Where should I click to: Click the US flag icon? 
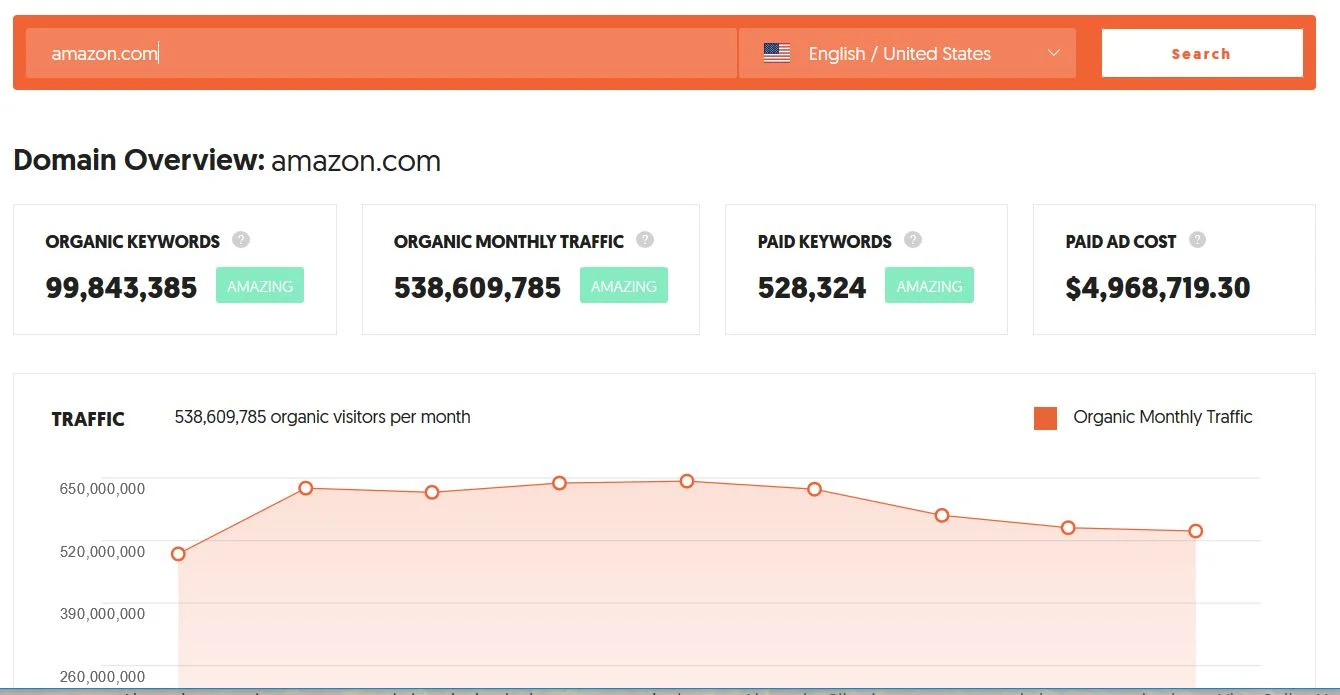777,54
